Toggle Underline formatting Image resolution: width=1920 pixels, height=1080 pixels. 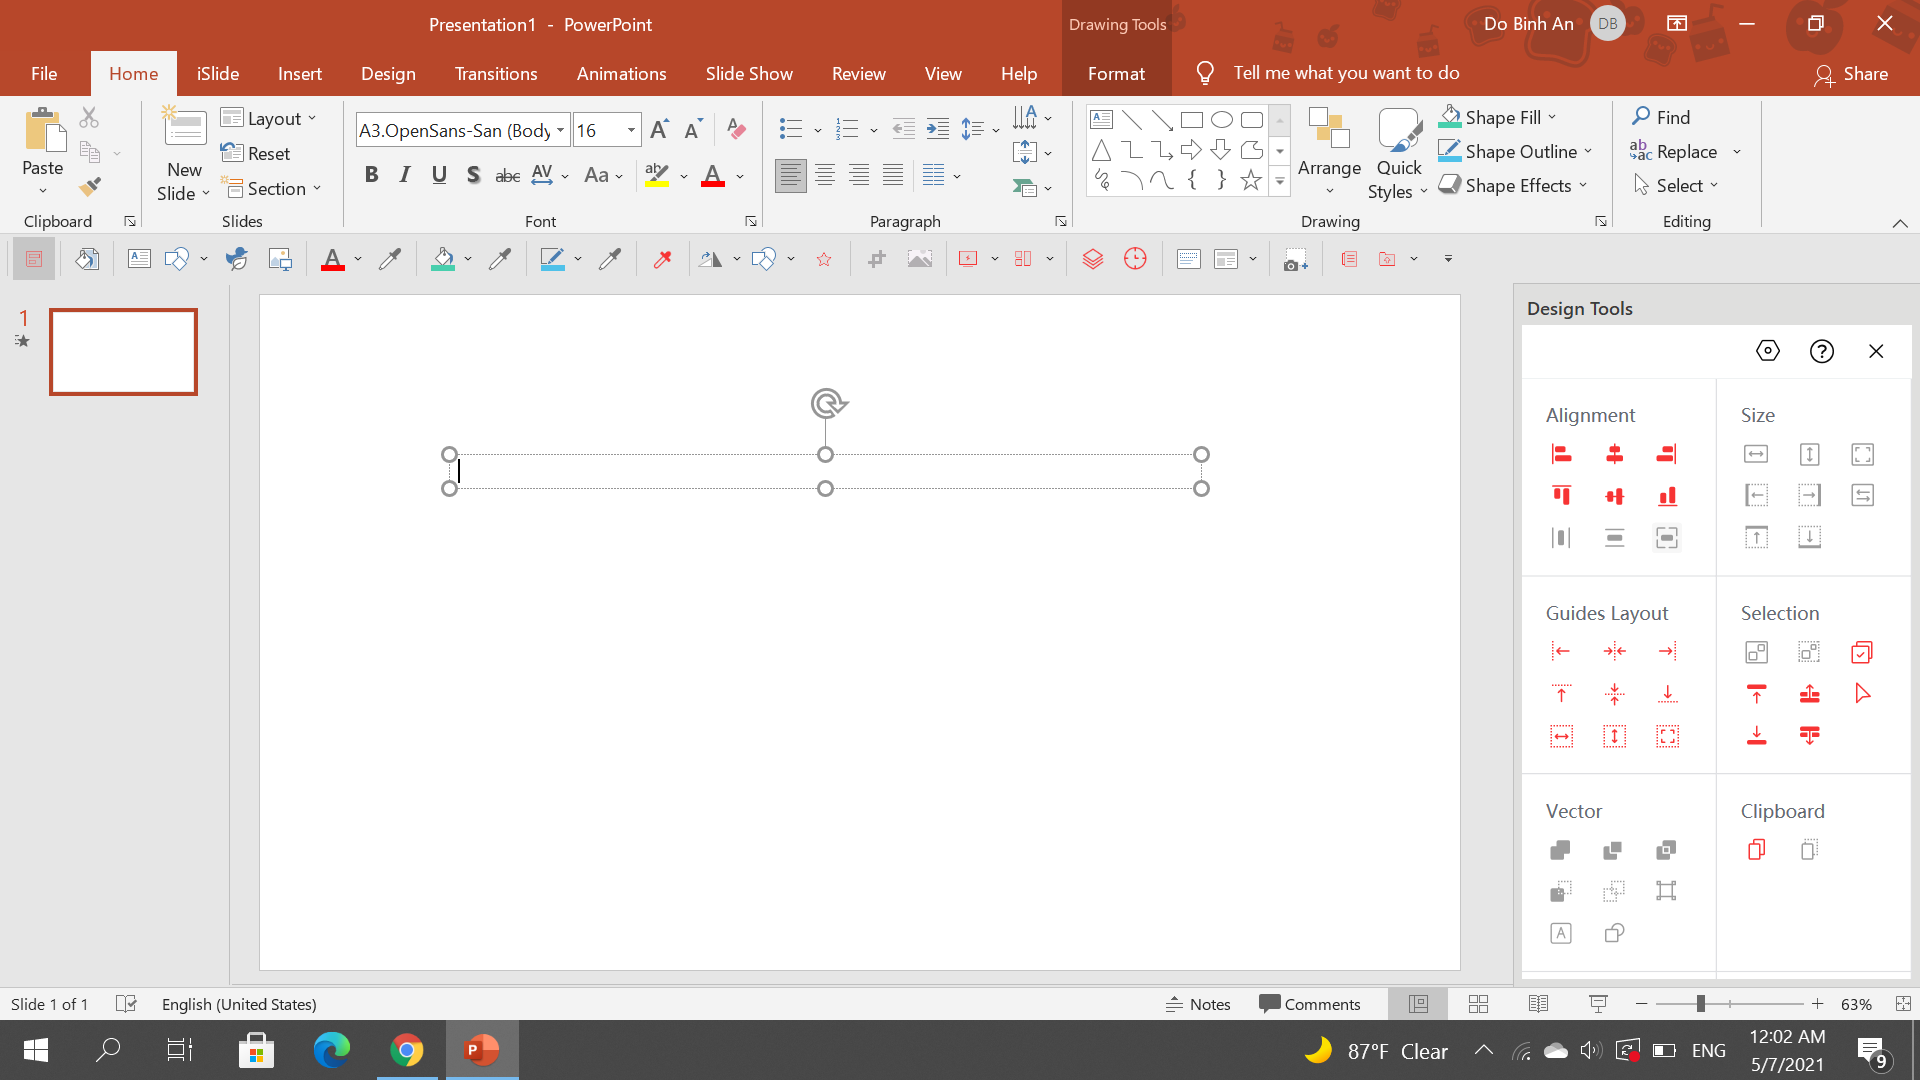[439, 175]
